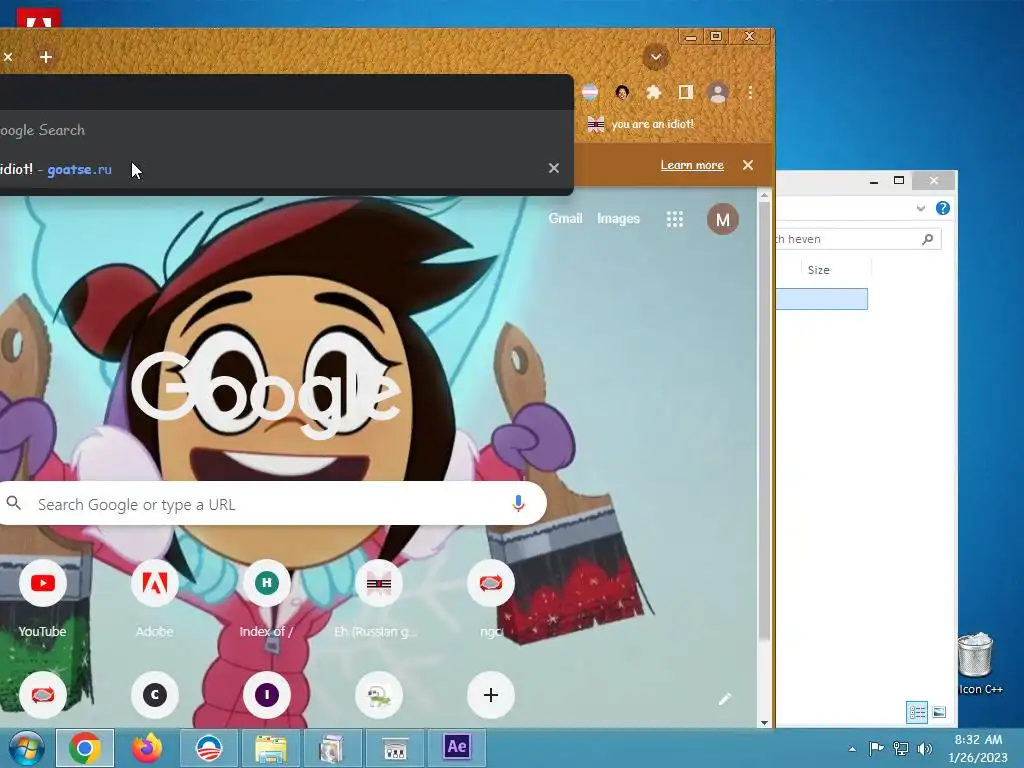Open the Obama logo taskbar app
The height and width of the screenshot is (768, 1024).
pyautogui.click(x=209, y=748)
